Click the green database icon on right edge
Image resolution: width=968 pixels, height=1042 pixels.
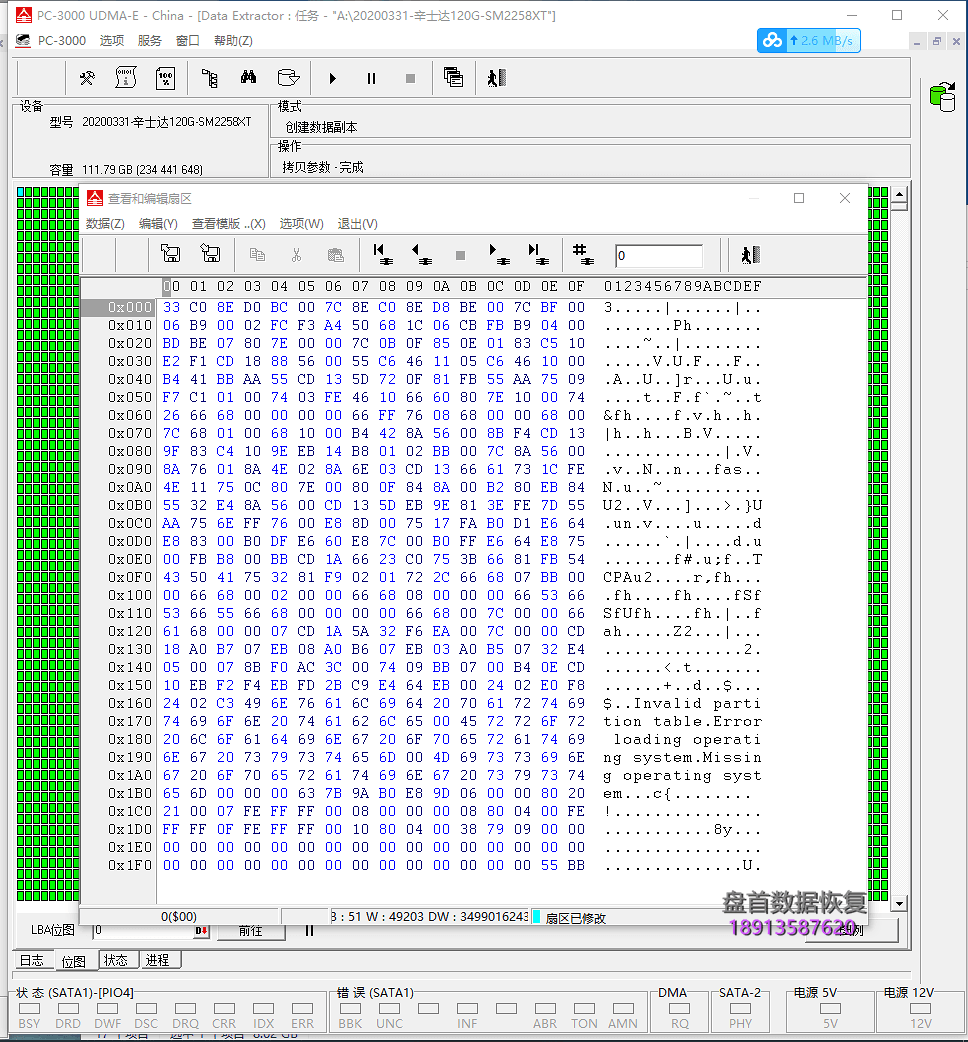[x=943, y=96]
